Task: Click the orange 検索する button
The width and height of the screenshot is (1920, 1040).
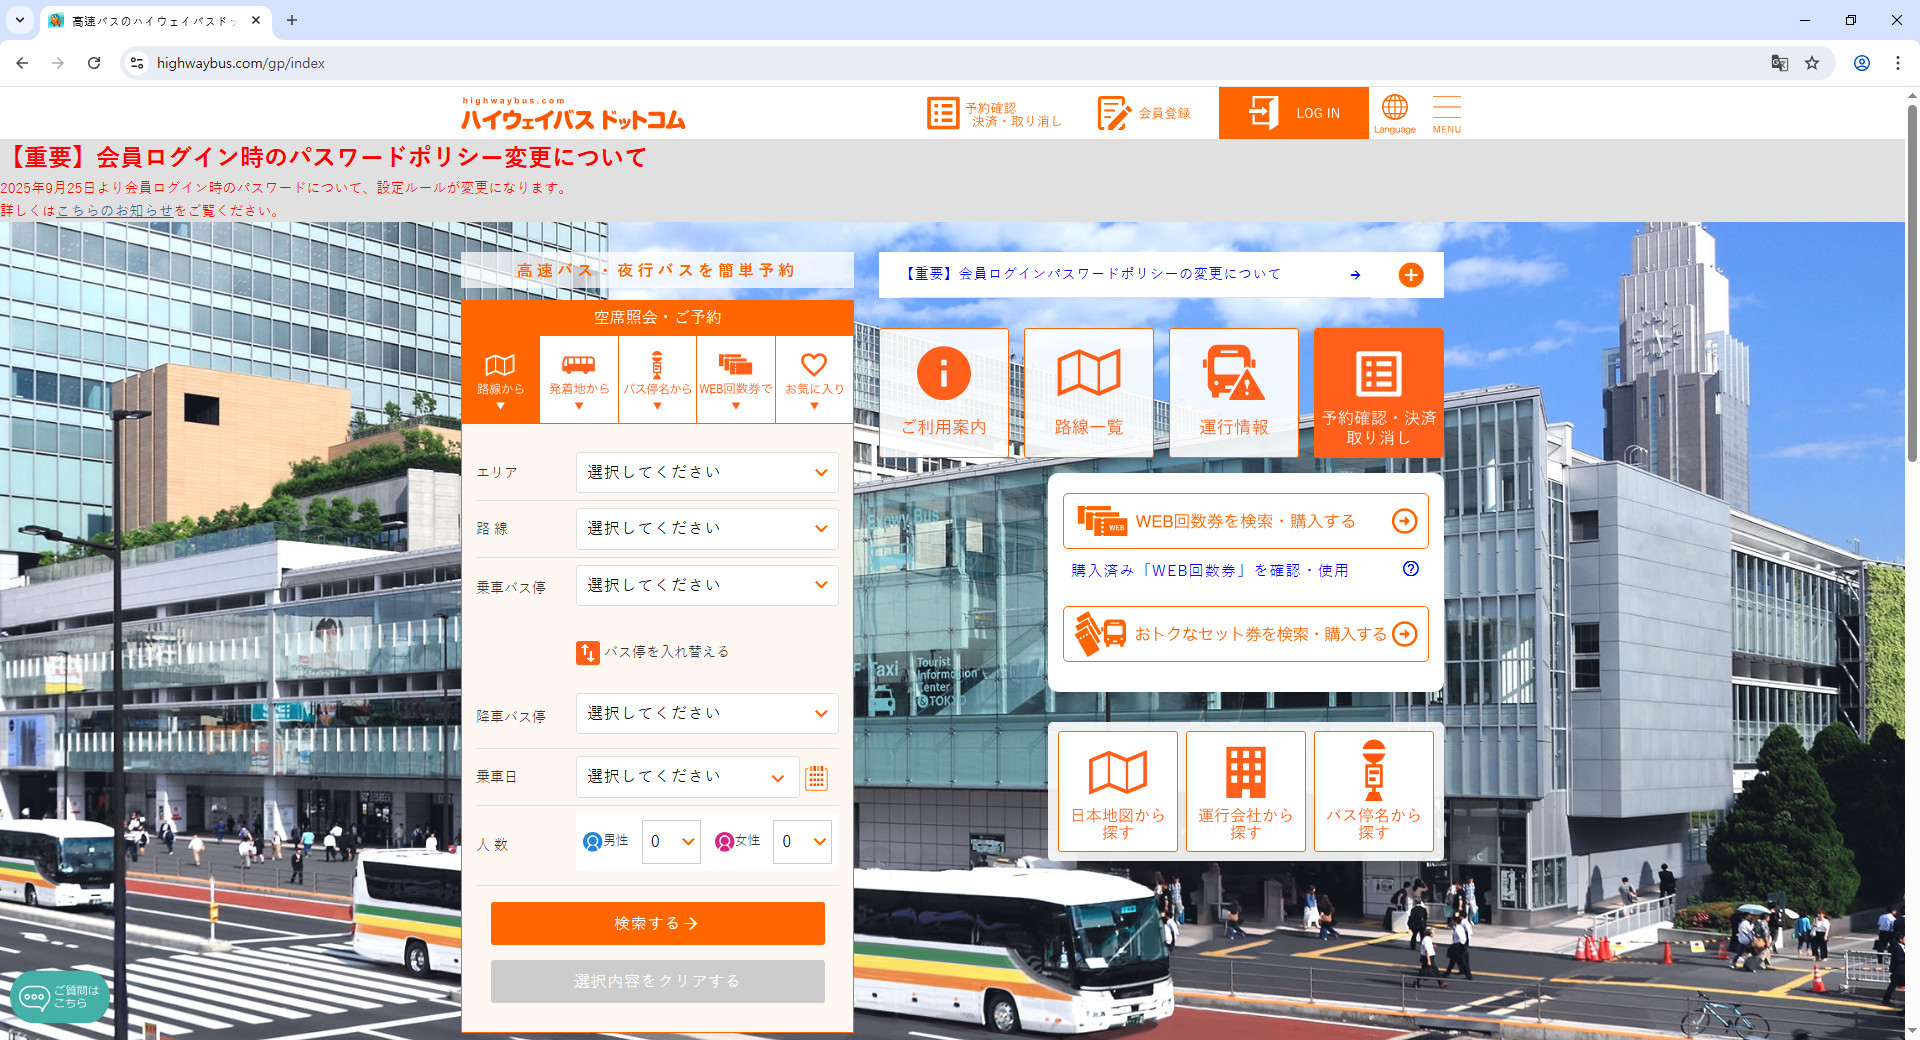Action: pos(657,923)
